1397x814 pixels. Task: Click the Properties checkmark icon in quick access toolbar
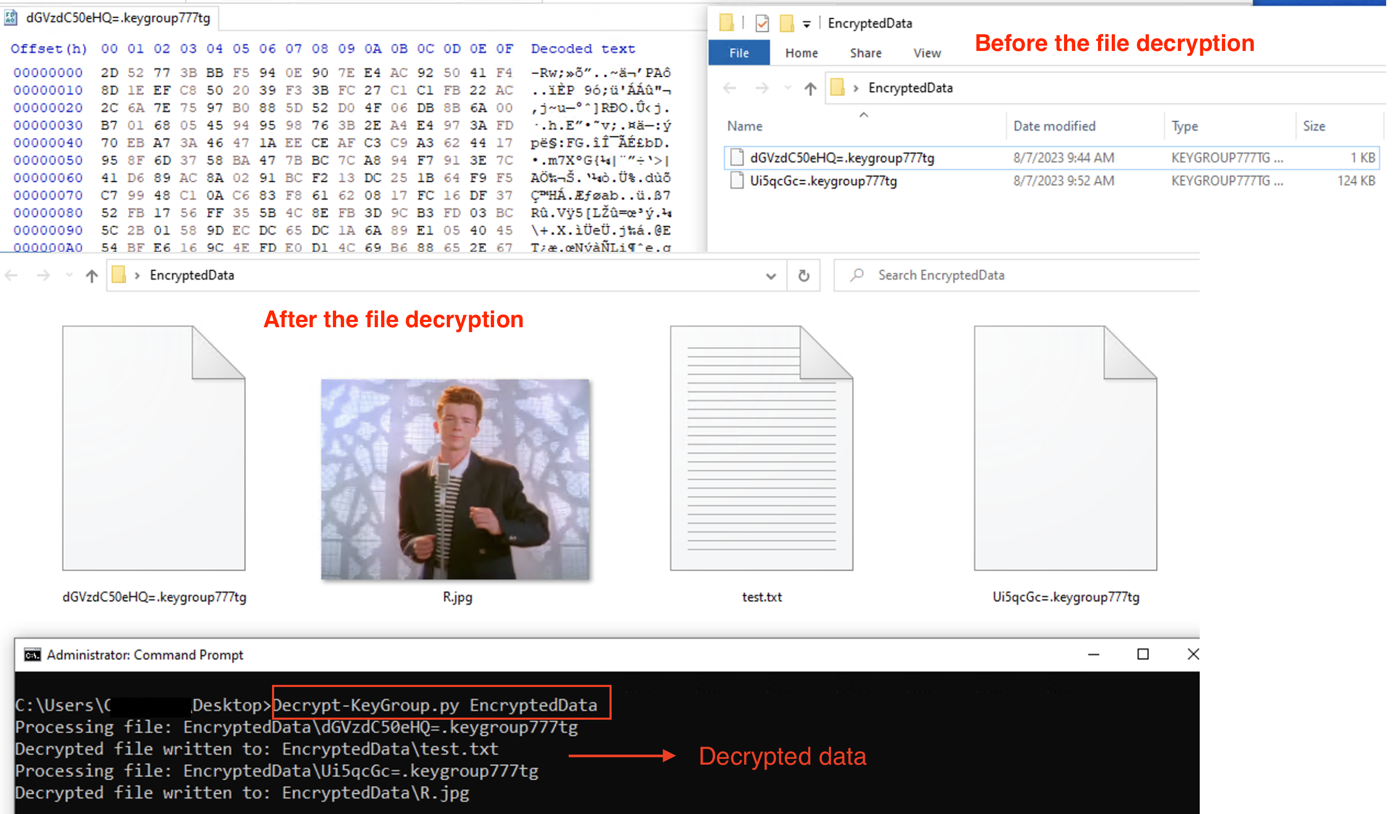pos(762,23)
